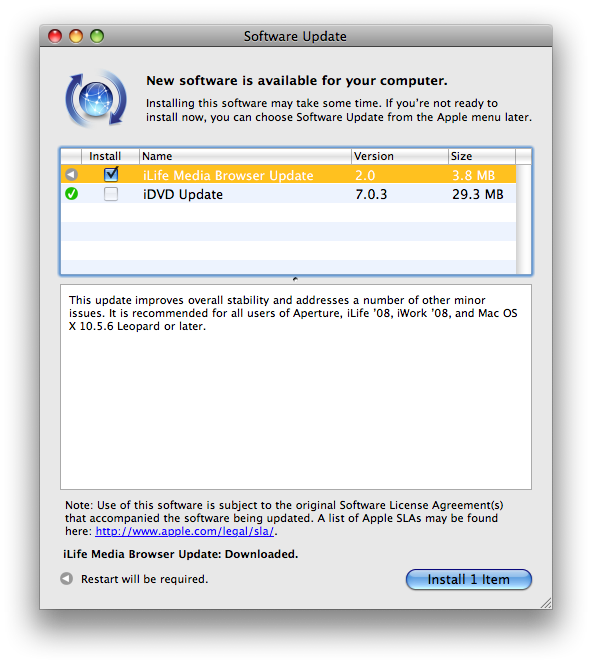Click the Software Update window title
592x664 pixels.
(295, 36)
